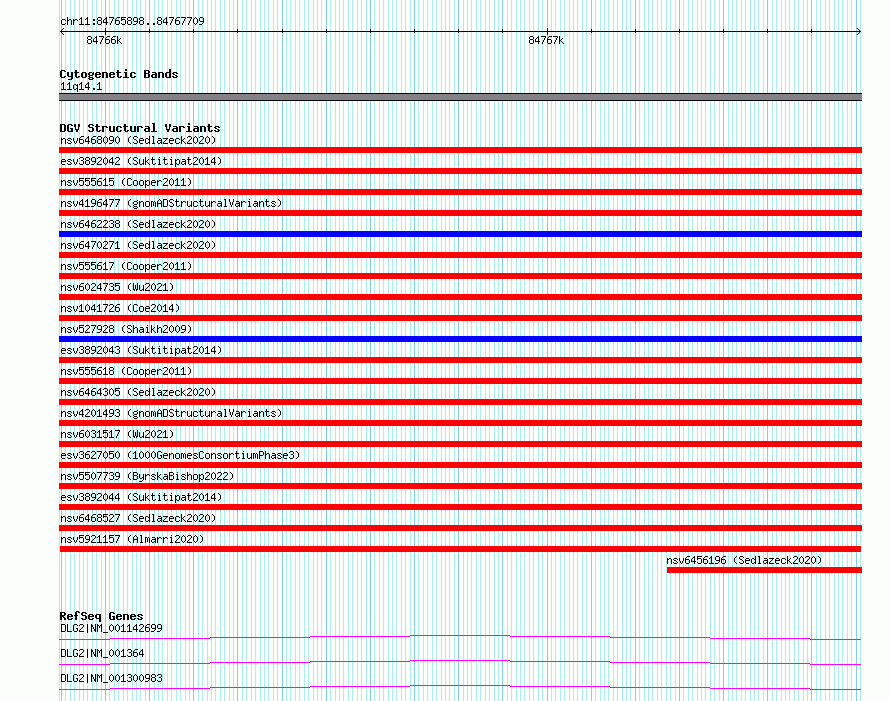Image resolution: width=890 pixels, height=701 pixels.
Task: Open nsv6456196 (Sedlazeck2020) label
Action: click(744, 560)
